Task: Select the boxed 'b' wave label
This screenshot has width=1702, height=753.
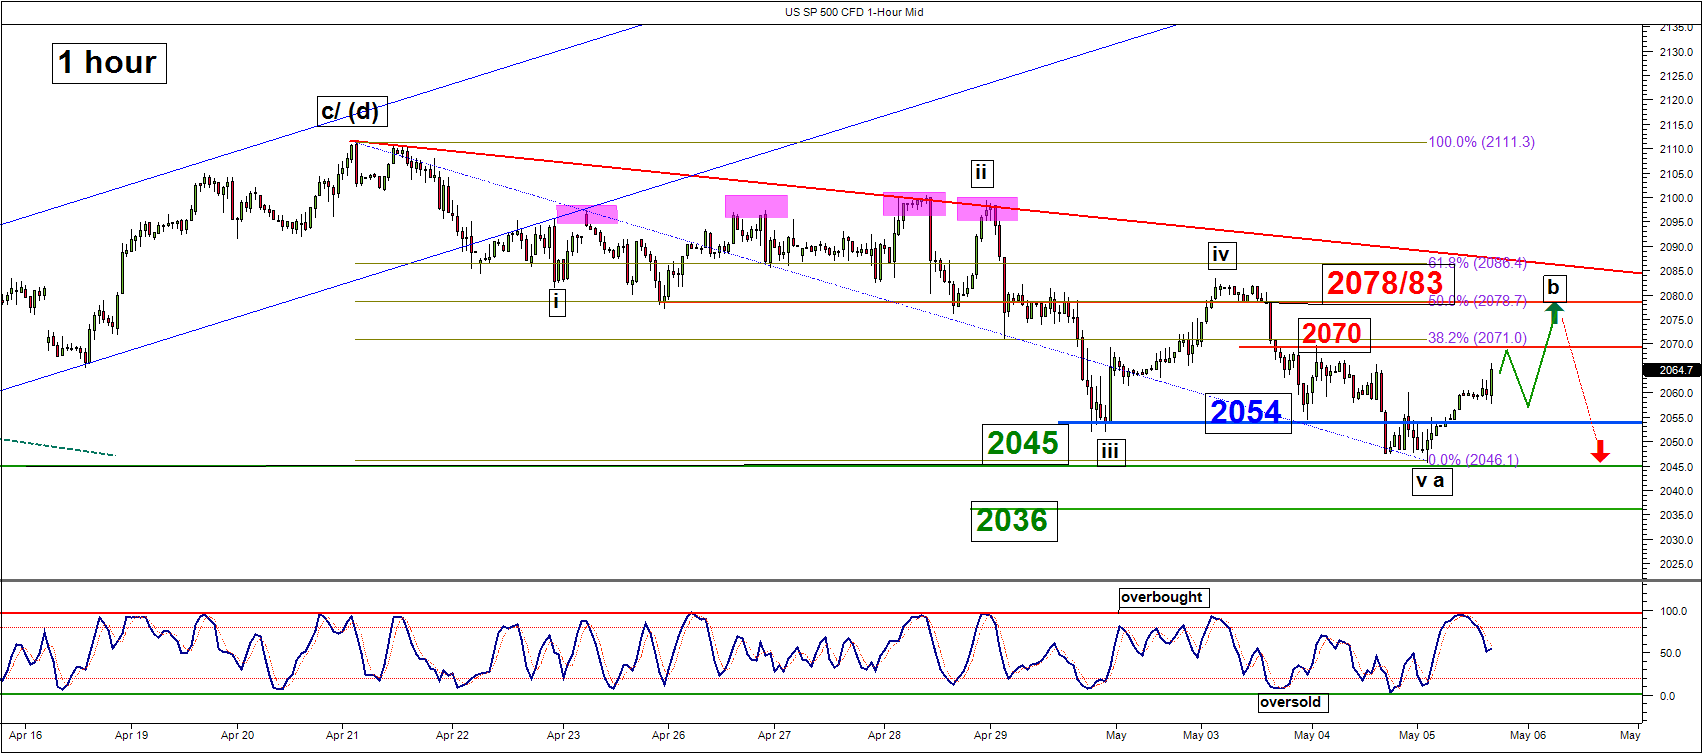Action: click(1553, 288)
